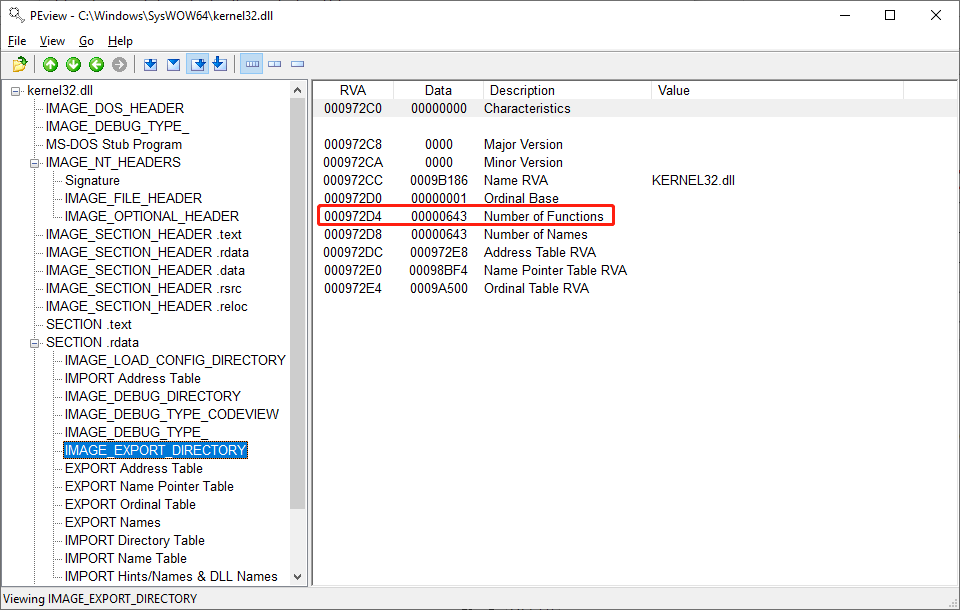Go back with the green left arrow
Viewport: 960px width, 610px height.
(96, 65)
